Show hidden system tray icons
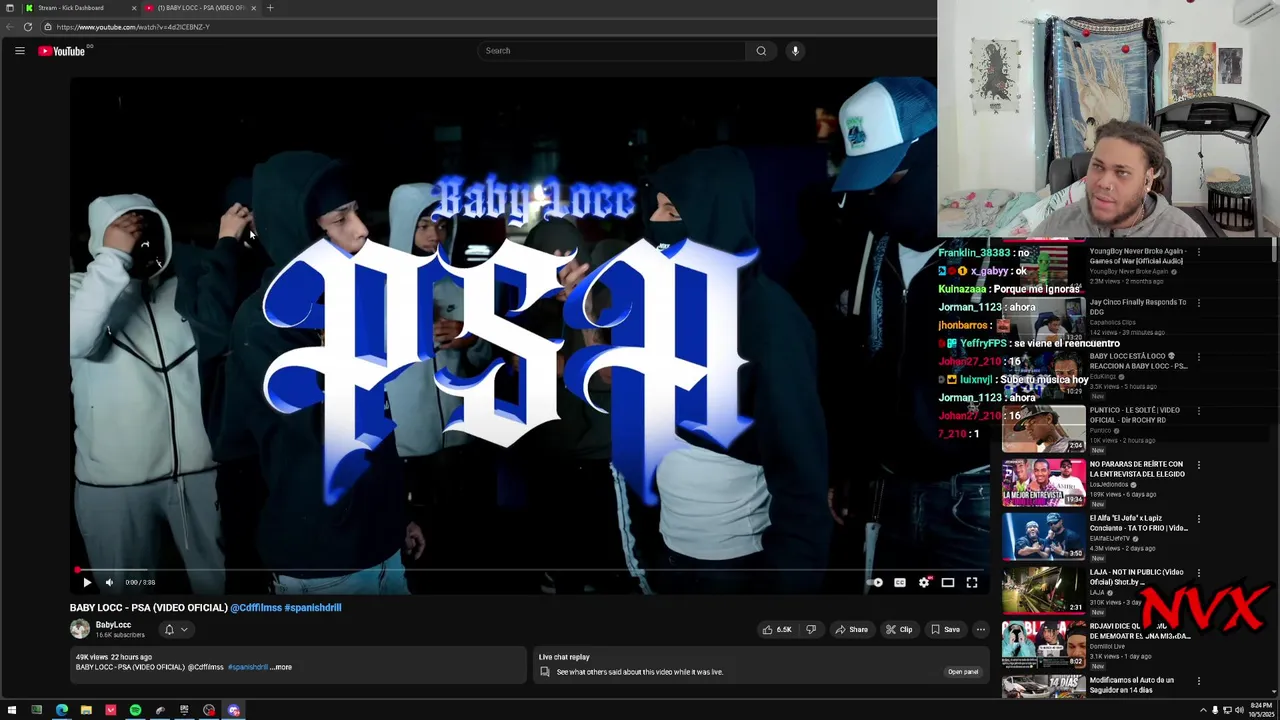Viewport: 1280px width, 720px height. (1203, 710)
